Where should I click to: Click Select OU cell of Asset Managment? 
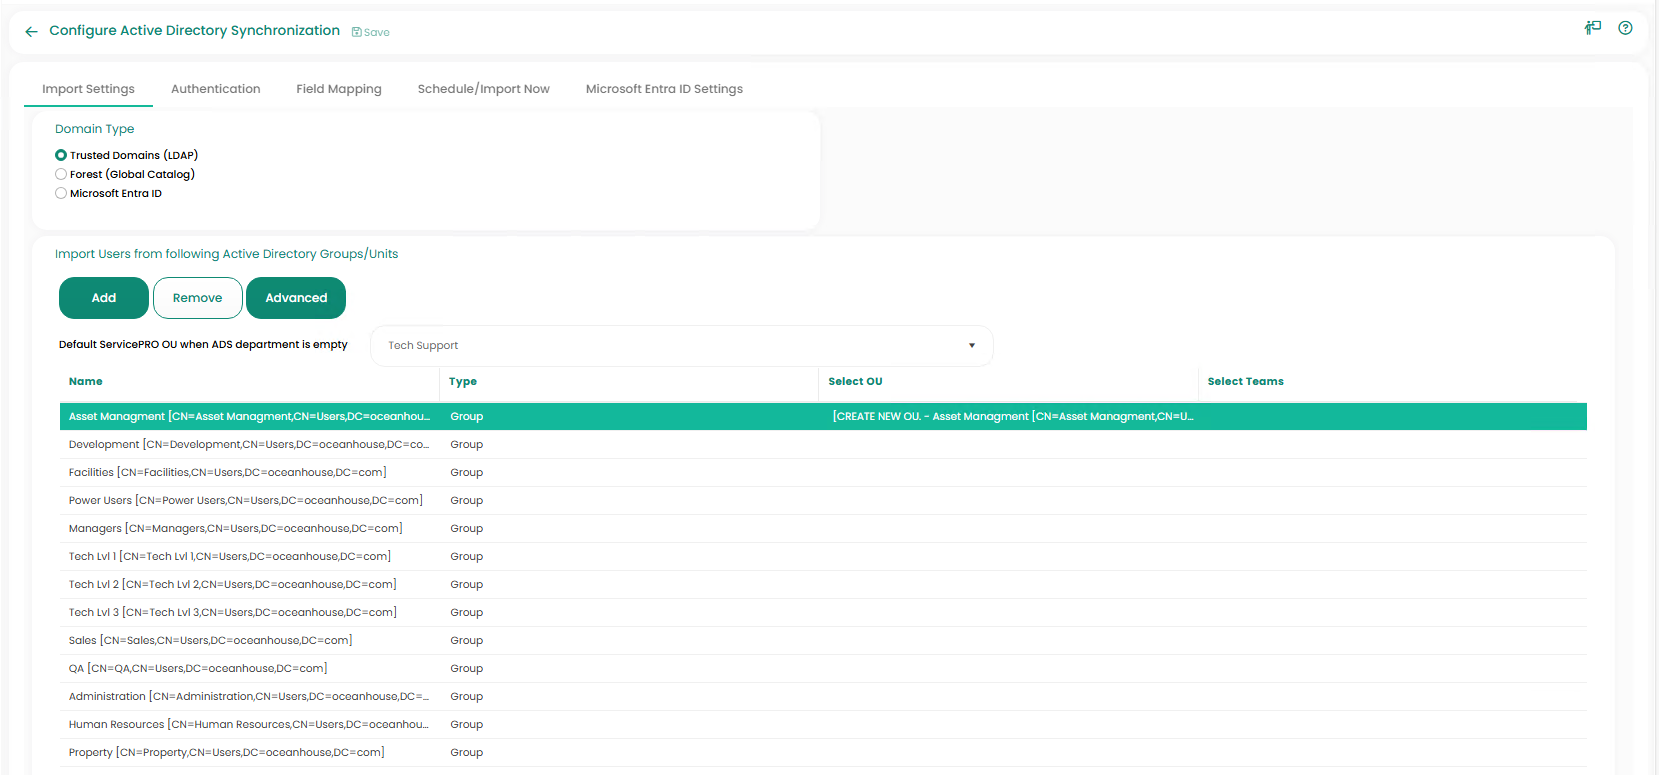pos(1012,417)
